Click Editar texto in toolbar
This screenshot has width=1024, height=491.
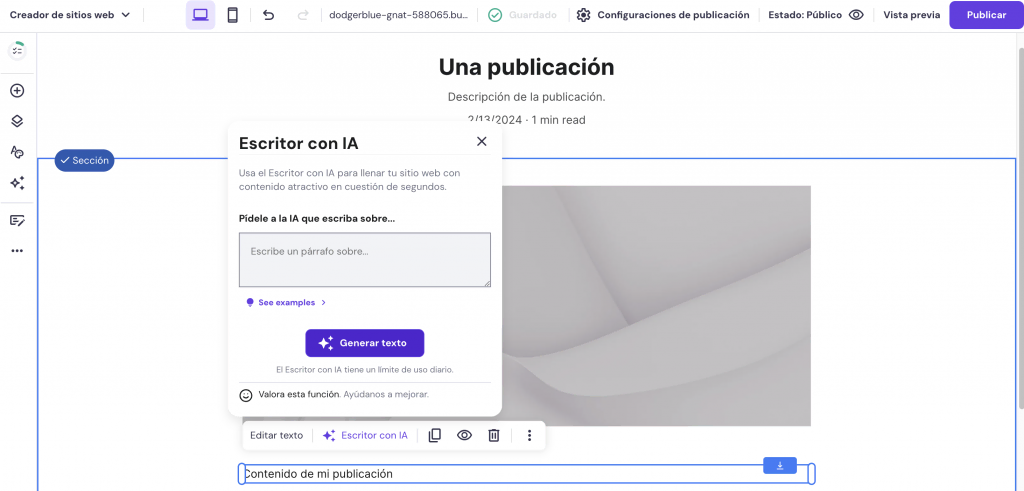coord(277,436)
